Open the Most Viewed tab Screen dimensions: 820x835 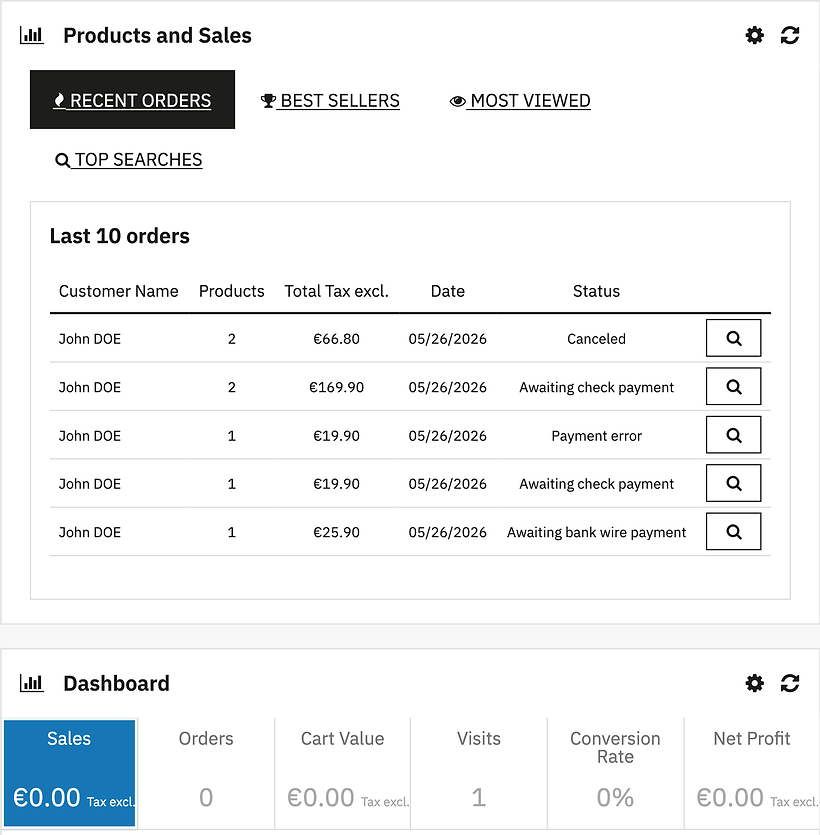pos(520,101)
